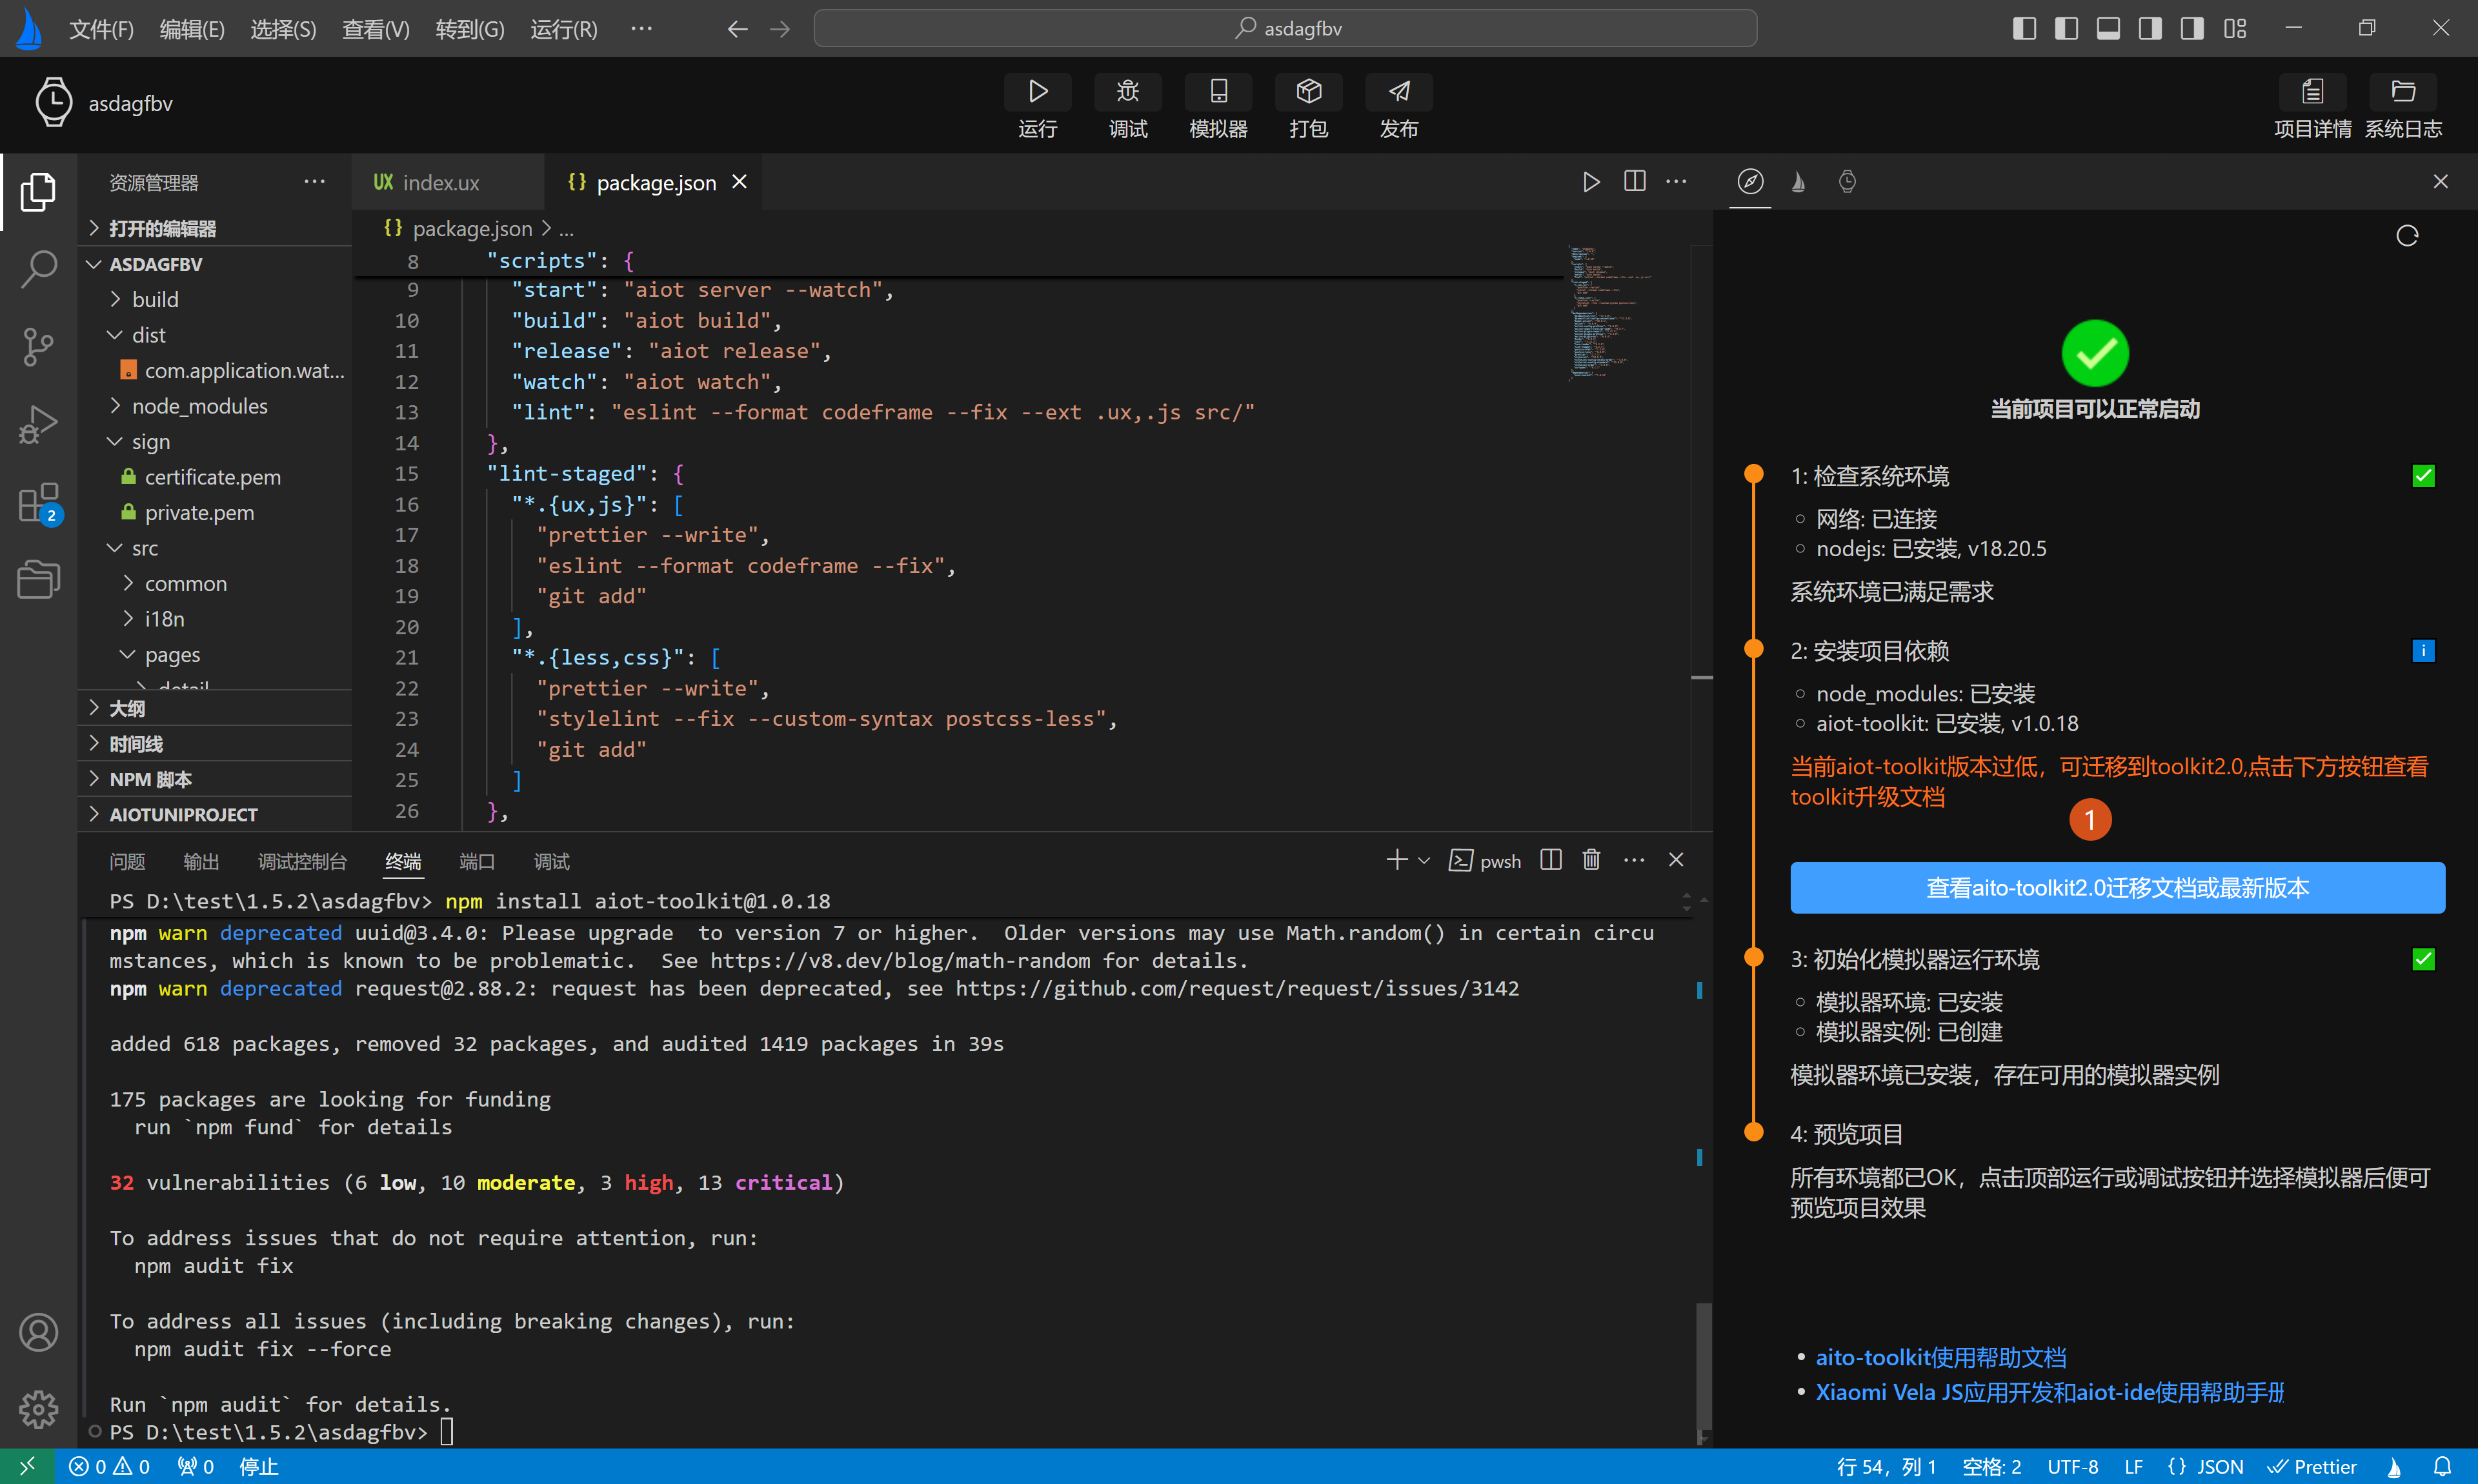Close the package.json tab

(739, 181)
